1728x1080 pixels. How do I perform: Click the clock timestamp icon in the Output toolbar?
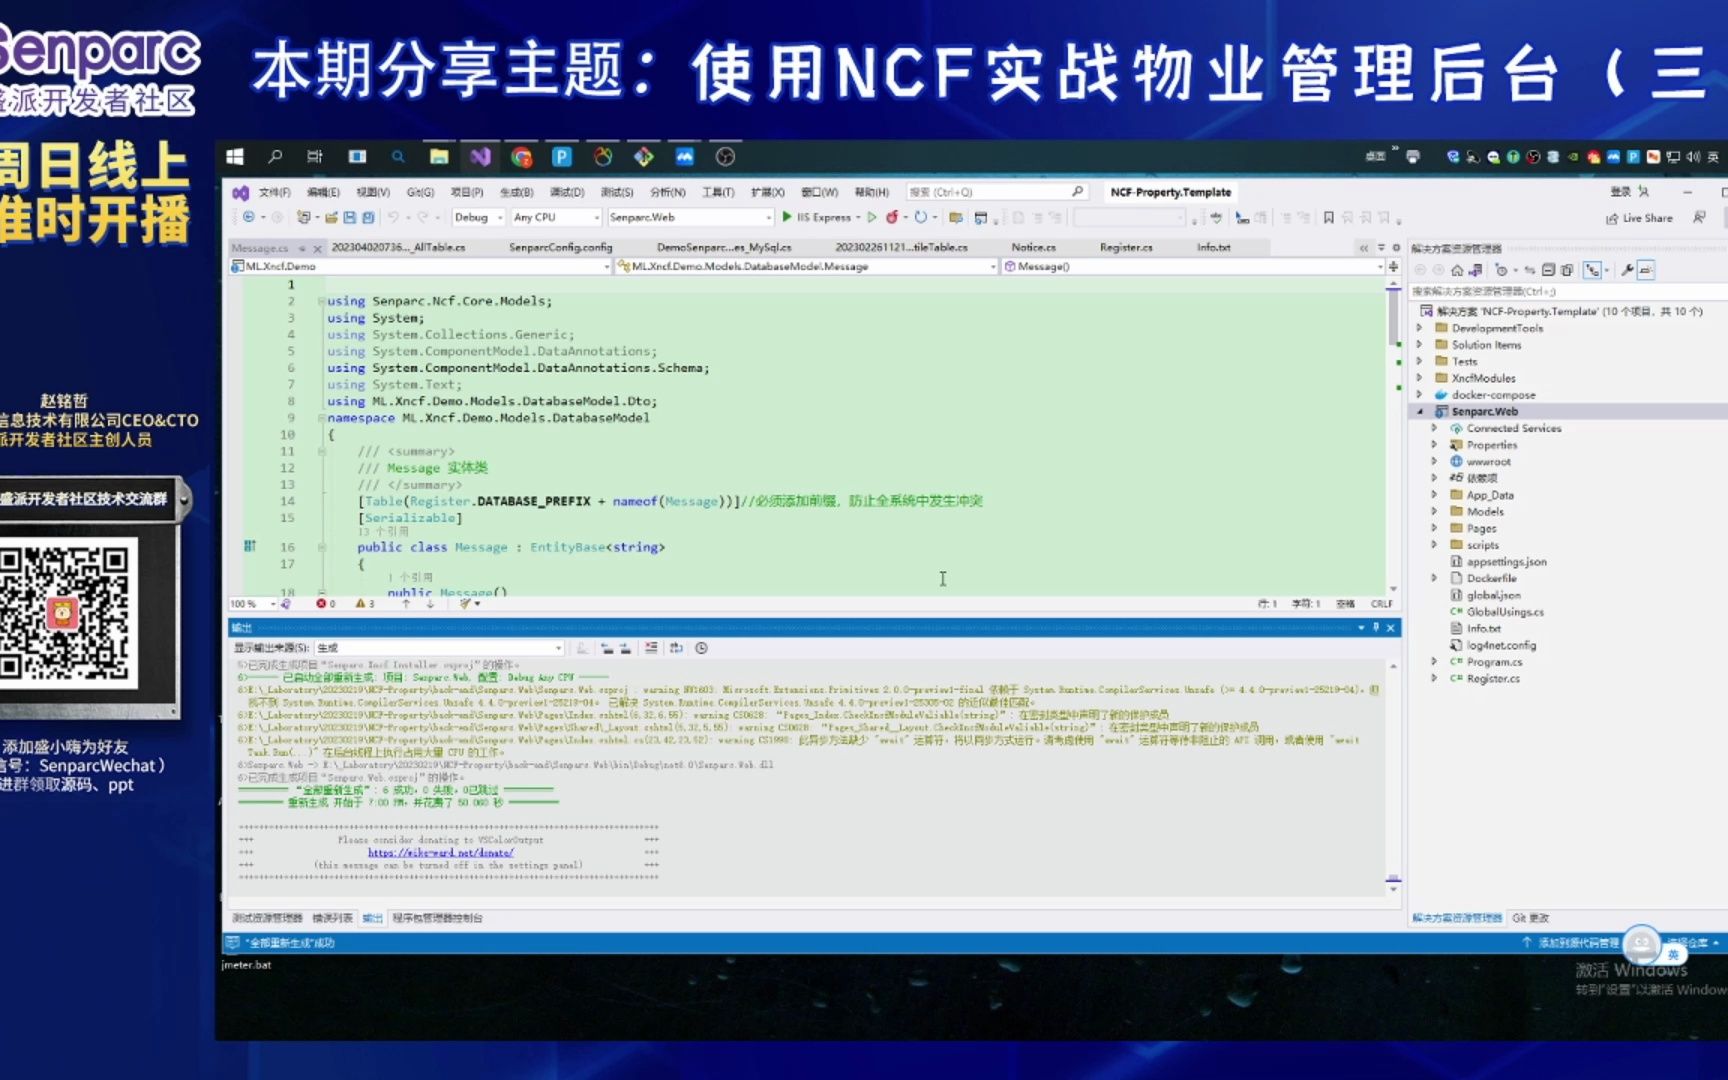point(701,648)
